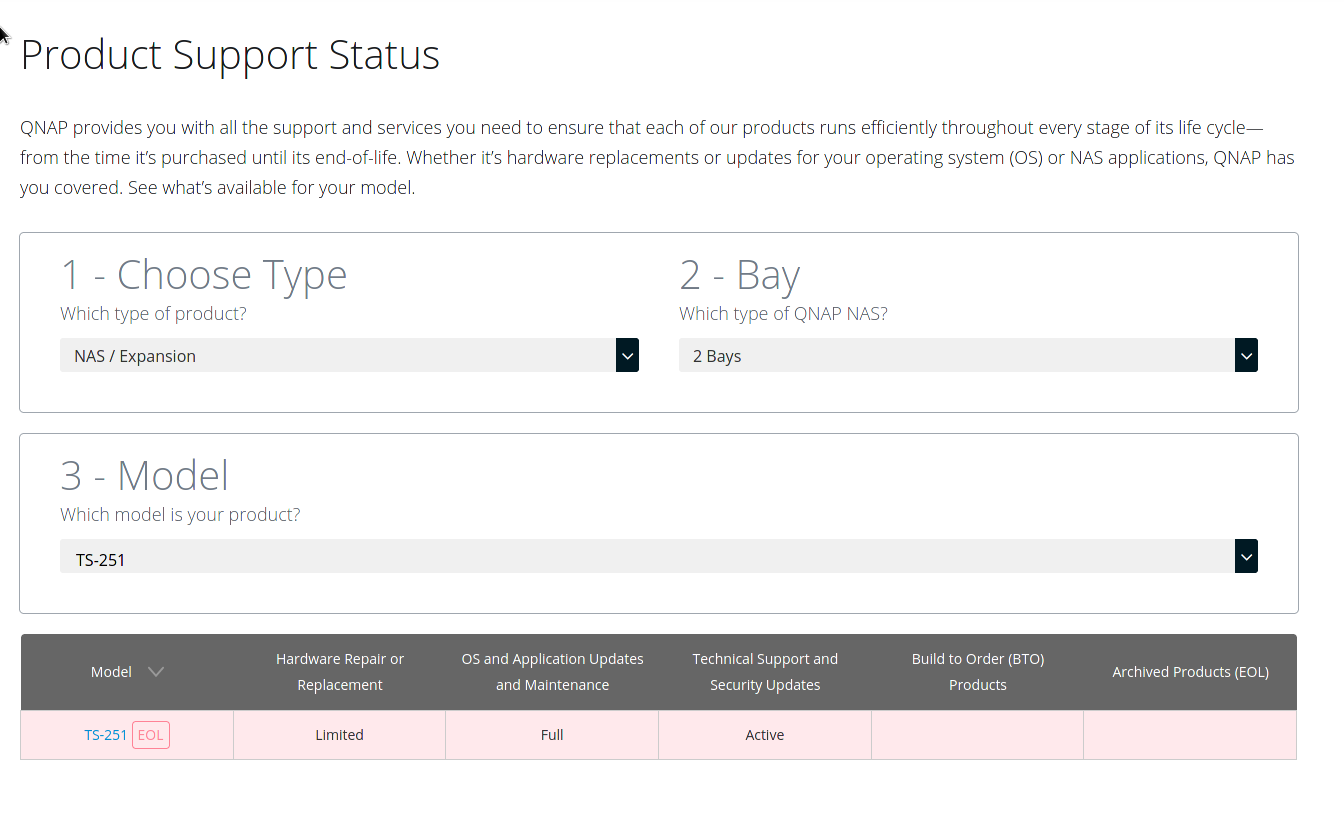
Task: Click the "3 - Model" section heading
Action: [145, 475]
